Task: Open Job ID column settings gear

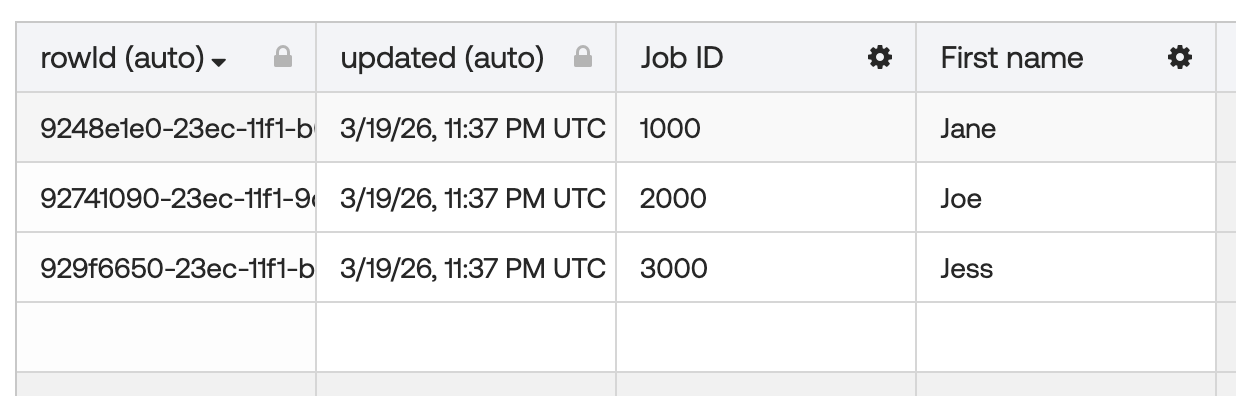Action: (879, 58)
